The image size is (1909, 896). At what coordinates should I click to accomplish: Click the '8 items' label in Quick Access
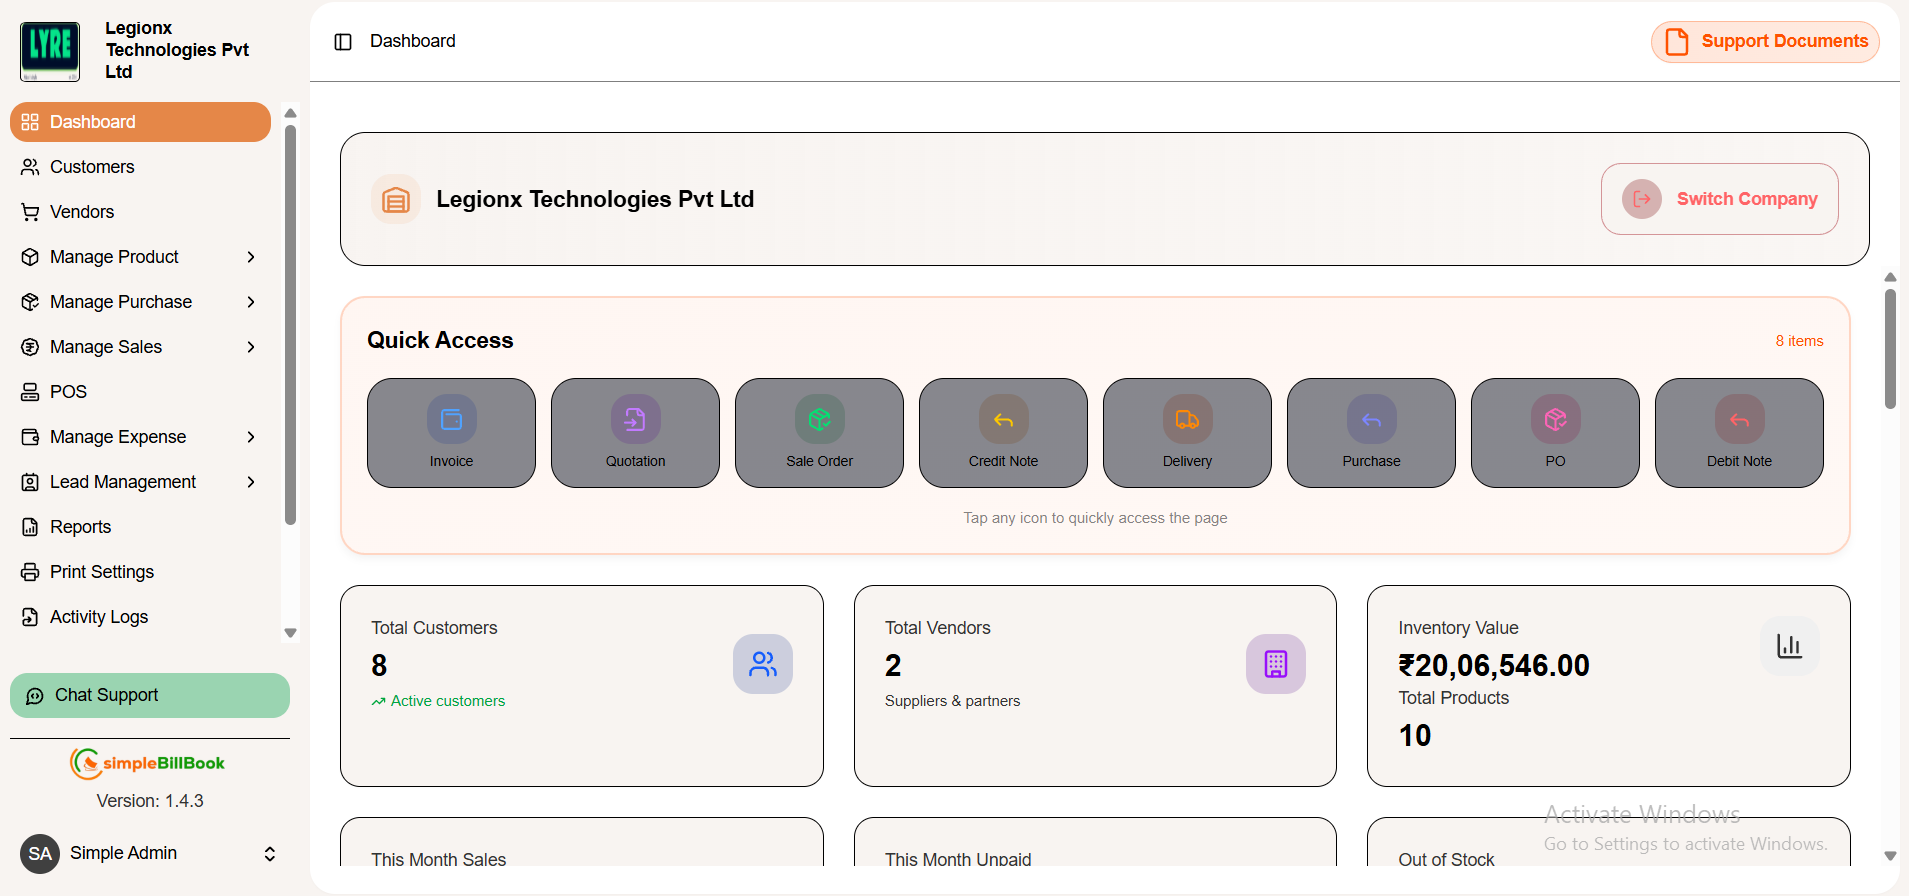pos(1799,341)
